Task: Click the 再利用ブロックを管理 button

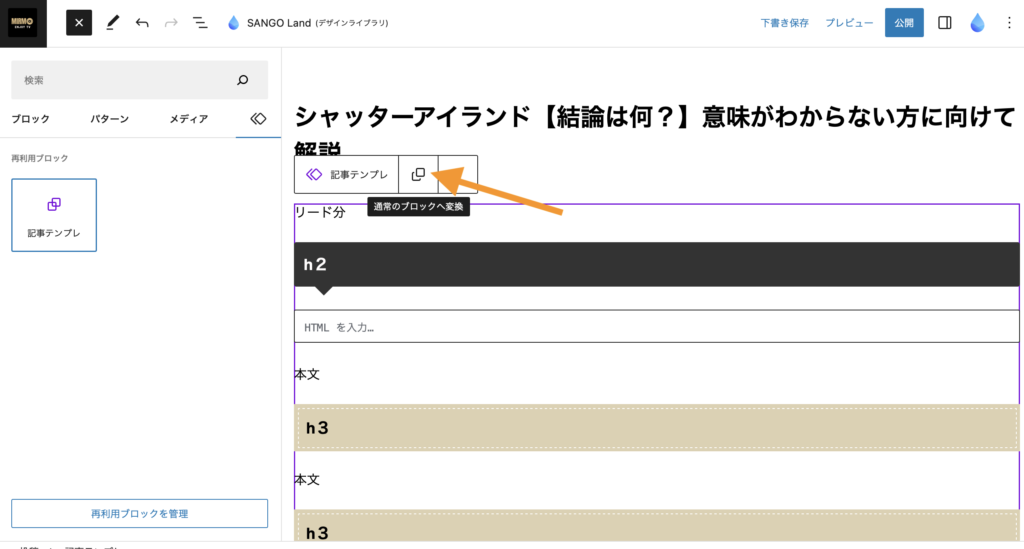Action: [x=139, y=513]
